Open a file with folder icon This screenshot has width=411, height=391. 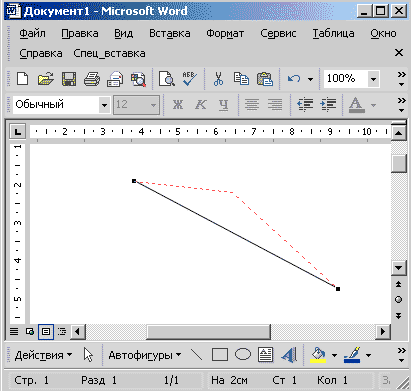(46, 79)
